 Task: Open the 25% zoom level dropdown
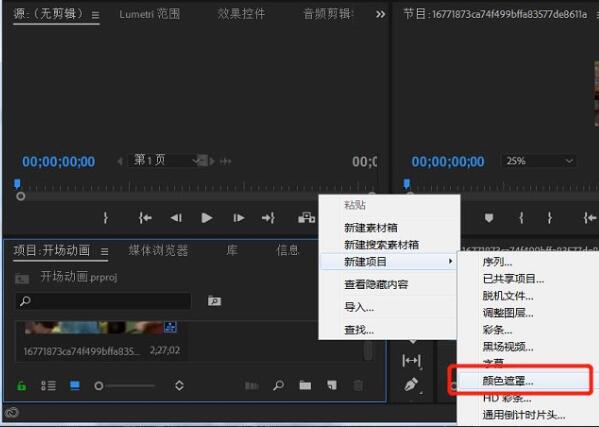[x=538, y=161]
